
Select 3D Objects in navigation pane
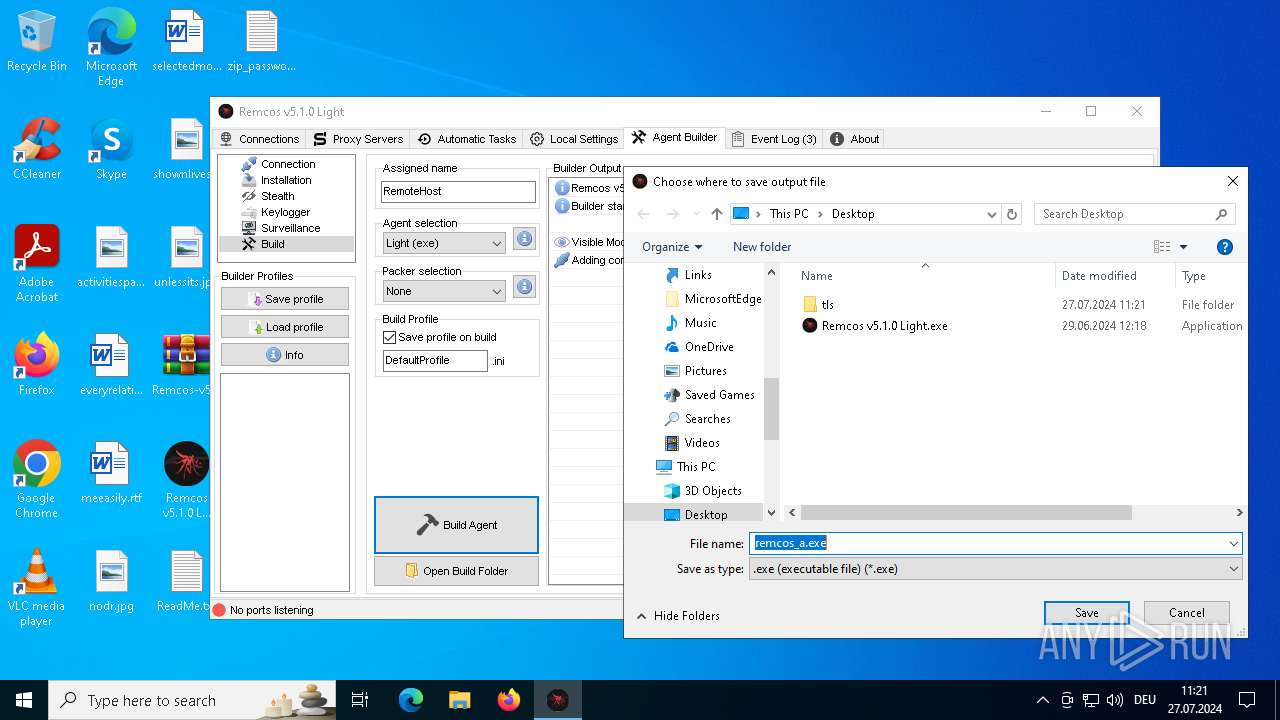point(712,491)
